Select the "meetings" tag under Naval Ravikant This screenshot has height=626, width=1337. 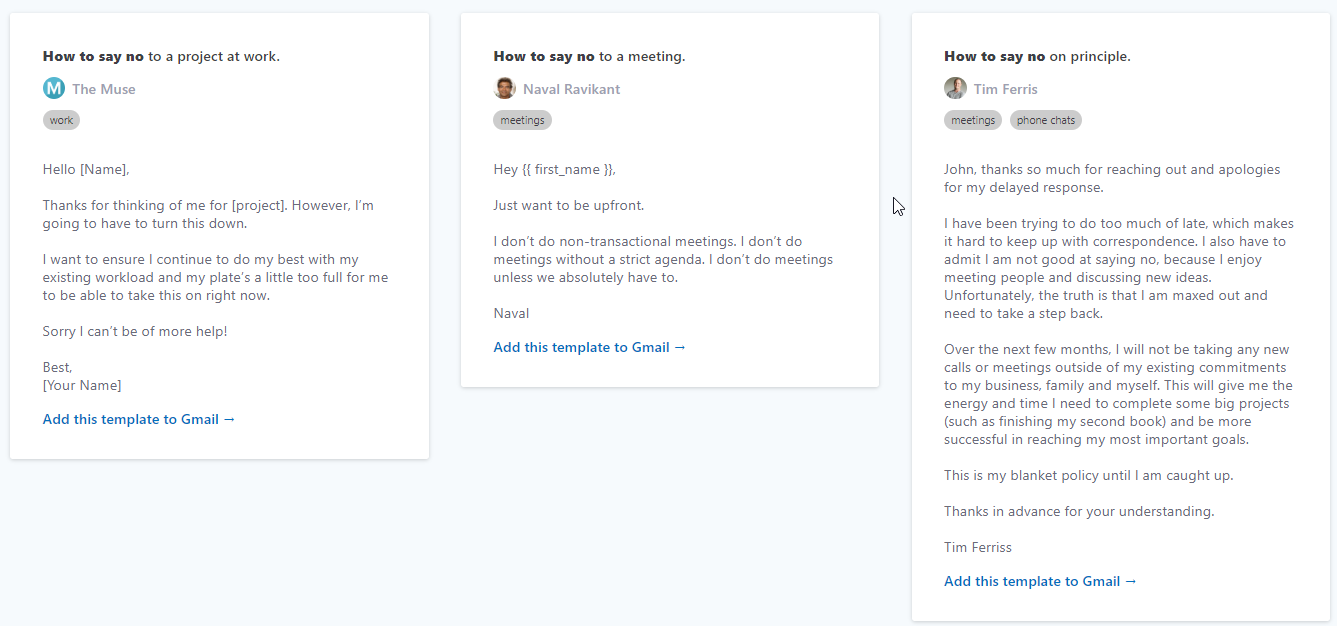tap(522, 120)
